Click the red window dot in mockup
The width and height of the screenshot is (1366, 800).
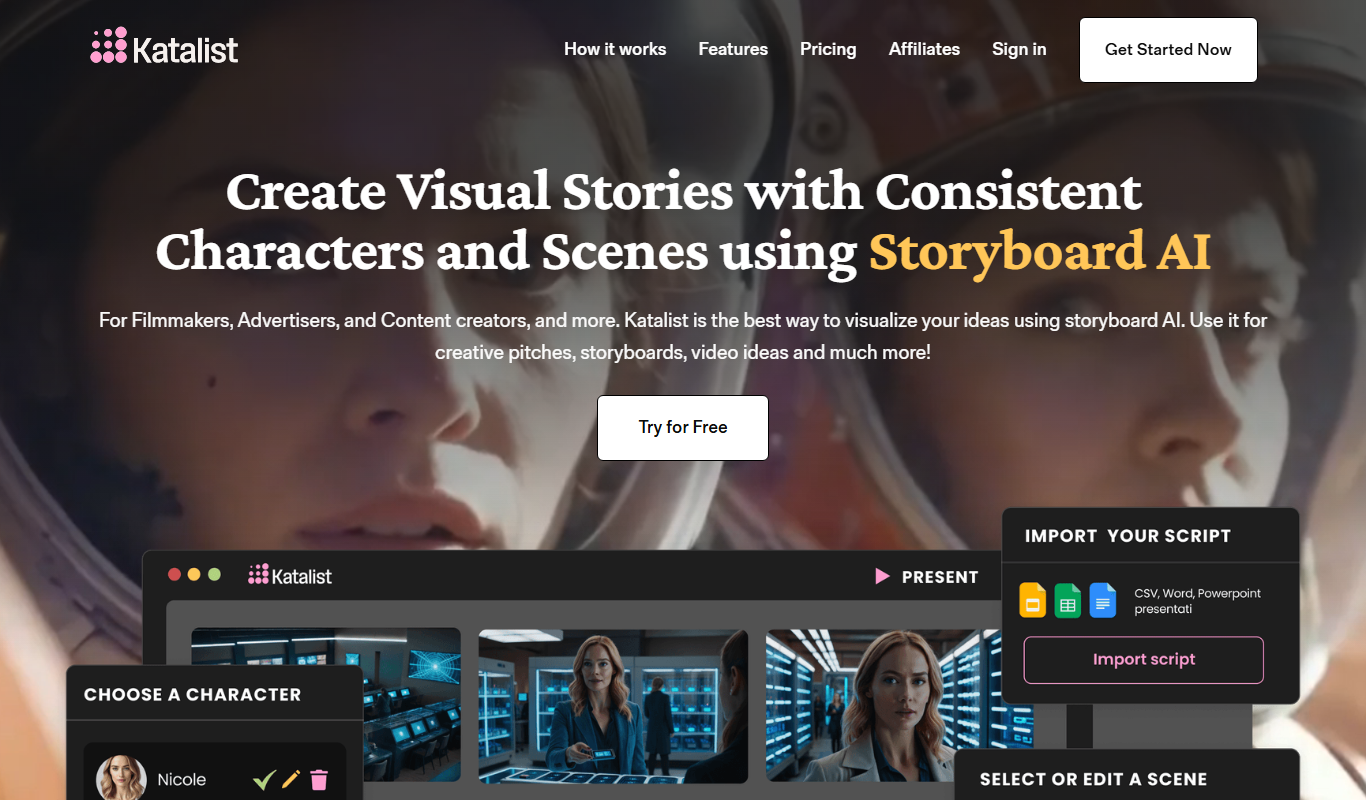[174, 575]
